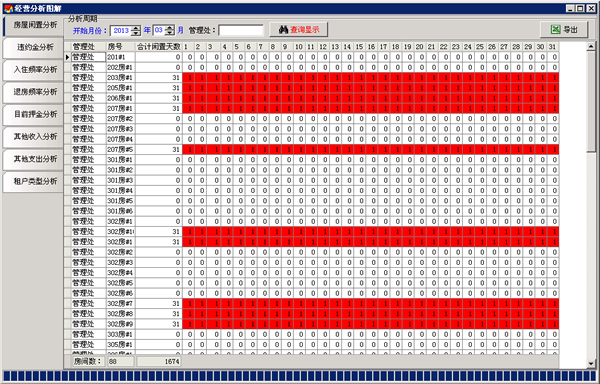Click the green Excel export icon
The image size is (600, 384).
pyautogui.click(x=556, y=29)
